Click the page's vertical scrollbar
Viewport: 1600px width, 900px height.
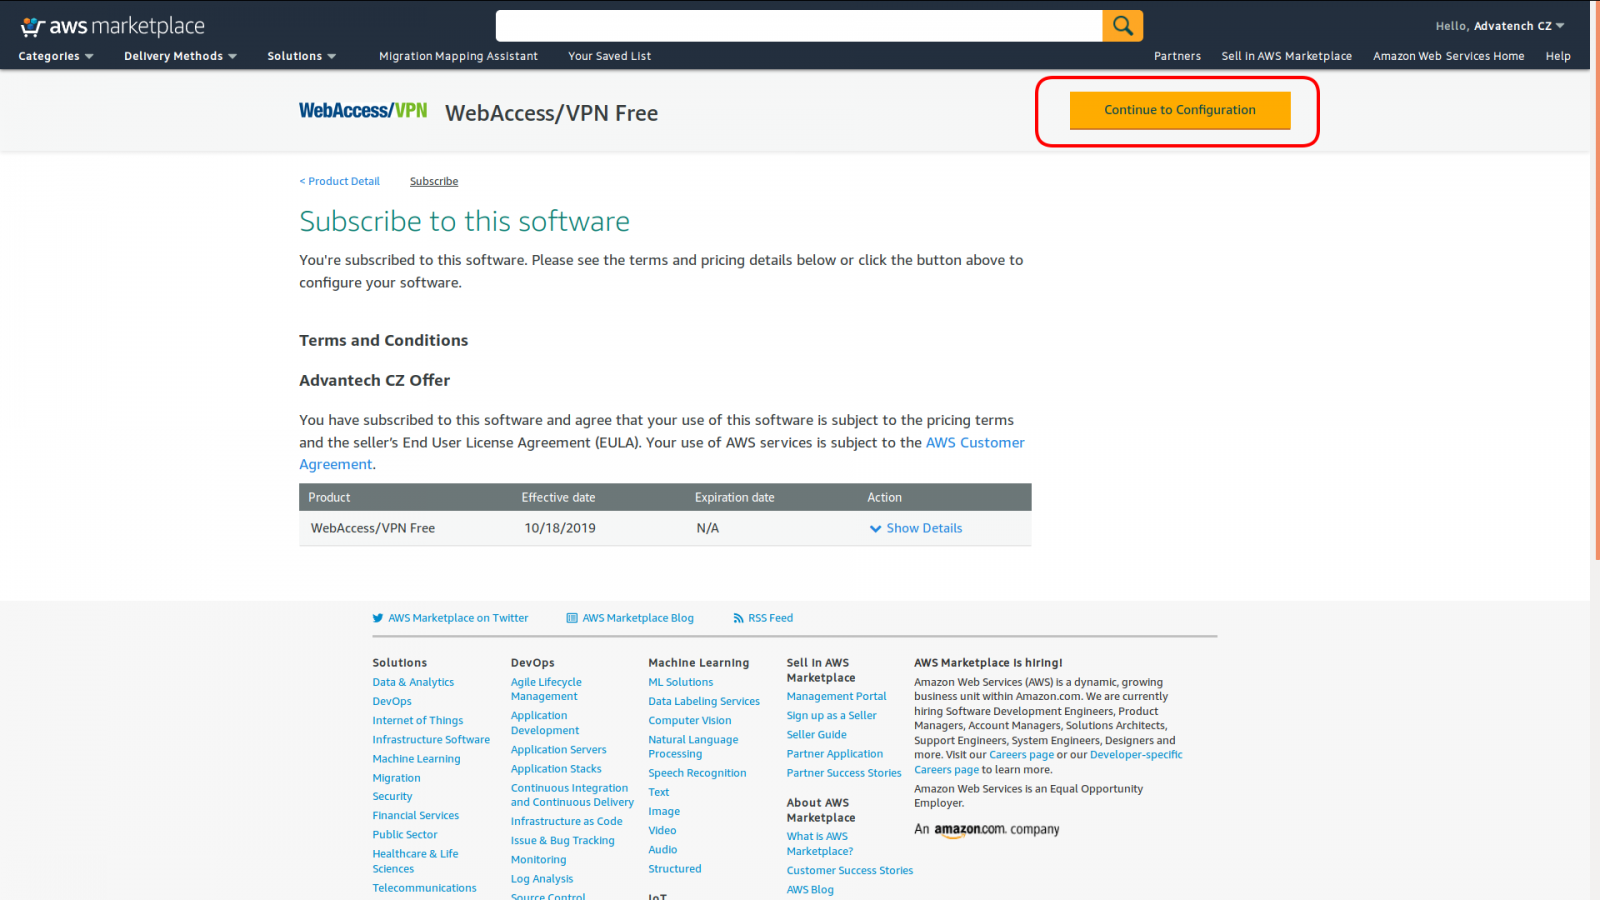[1595, 300]
